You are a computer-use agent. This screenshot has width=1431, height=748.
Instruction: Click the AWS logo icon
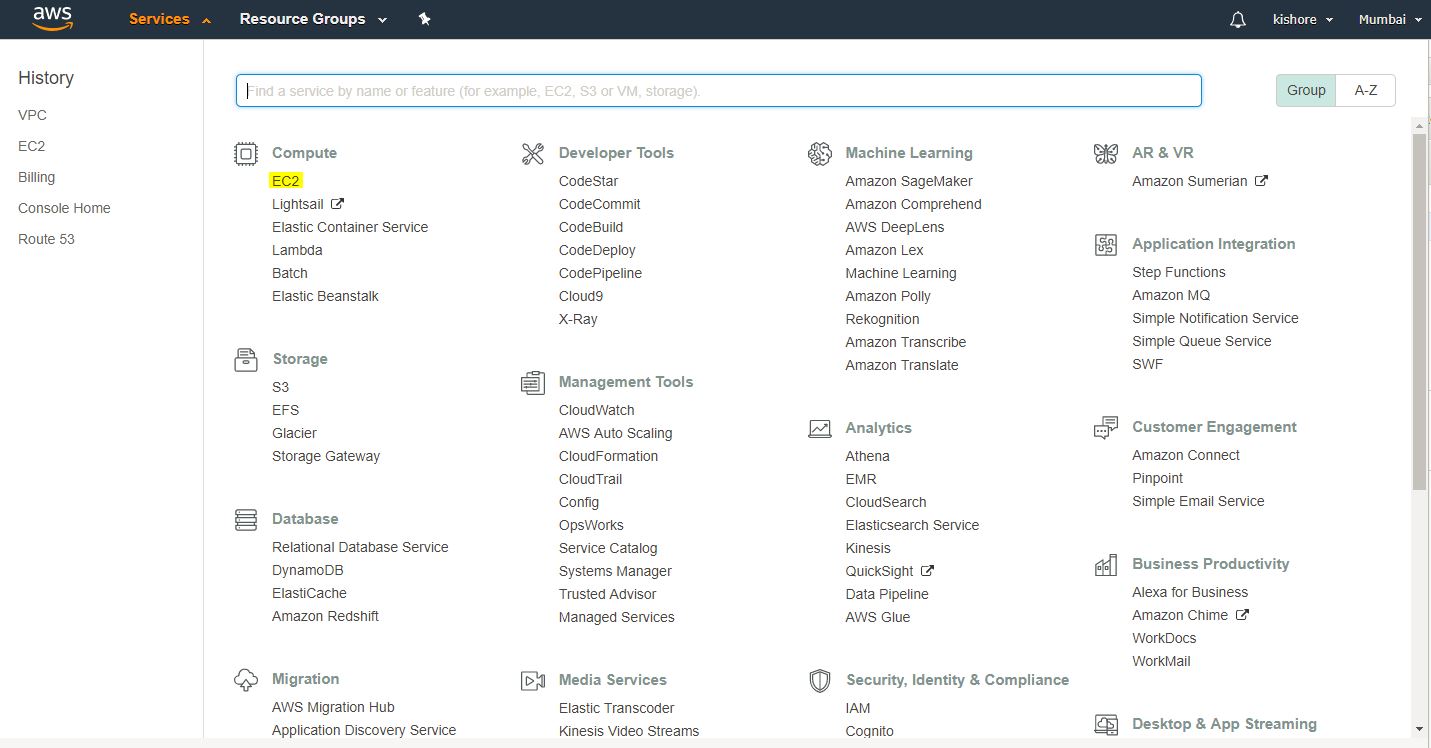pyautogui.click(x=52, y=18)
